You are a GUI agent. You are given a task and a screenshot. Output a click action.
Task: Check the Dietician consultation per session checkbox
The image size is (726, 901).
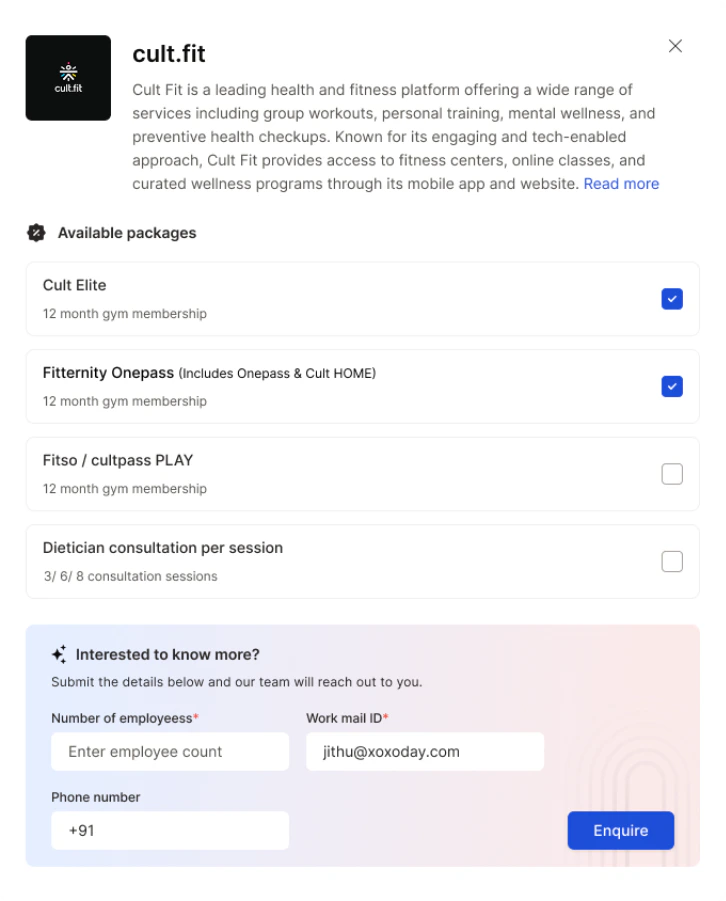(x=671, y=561)
